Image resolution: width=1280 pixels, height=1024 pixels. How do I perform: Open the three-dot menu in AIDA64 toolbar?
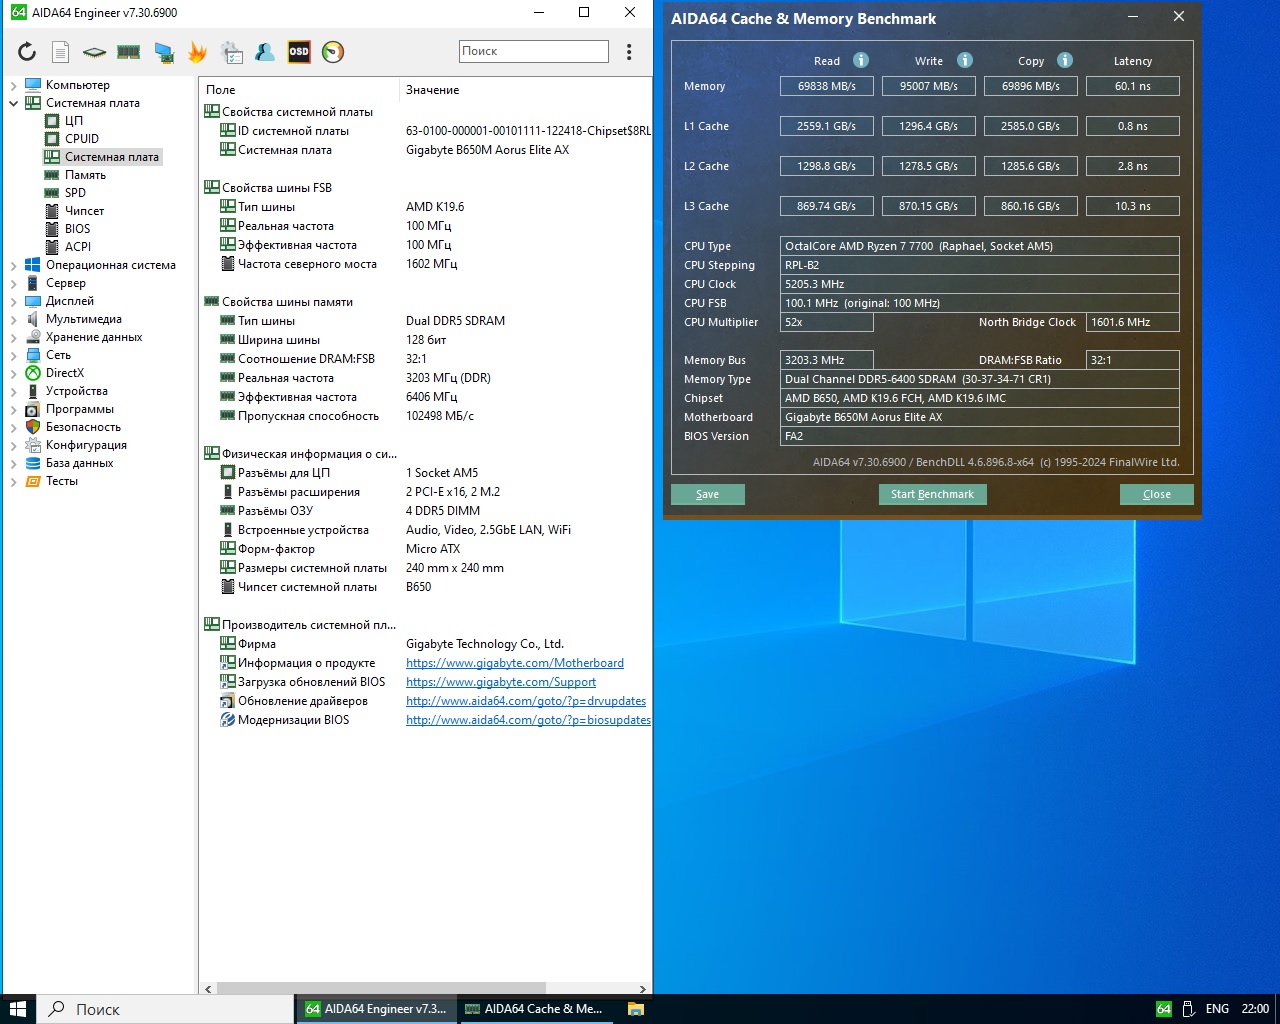(629, 52)
